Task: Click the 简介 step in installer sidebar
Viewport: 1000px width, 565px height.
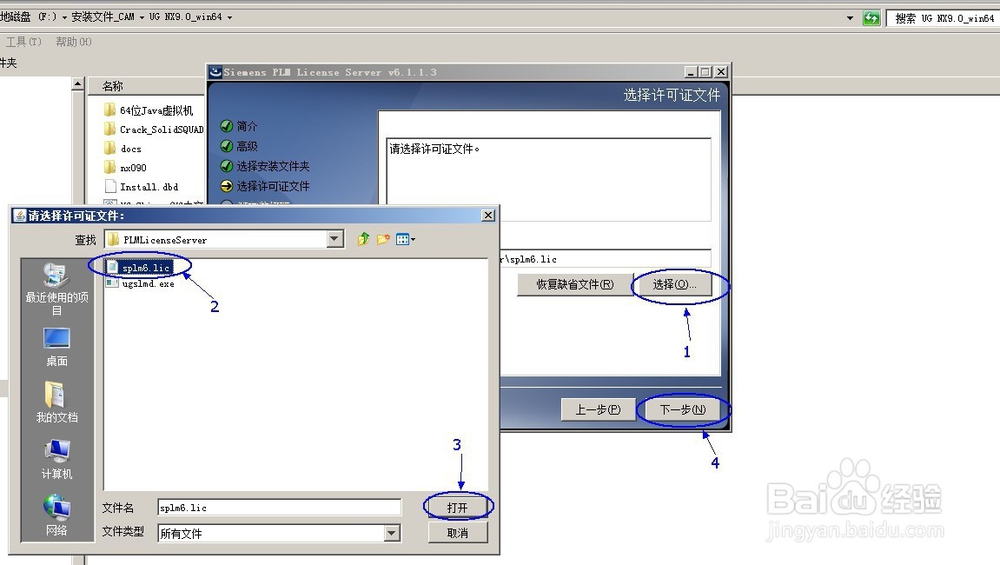Action: 239,126
